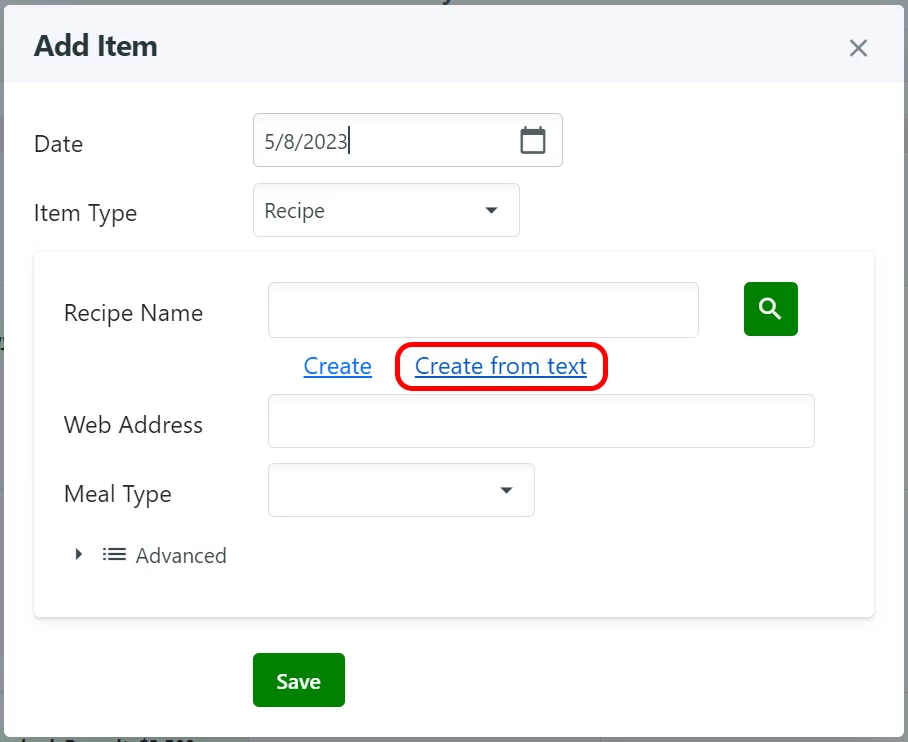Open the Item Type dropdown arrow
Viewport: 908px width, 742px height.
491,211
